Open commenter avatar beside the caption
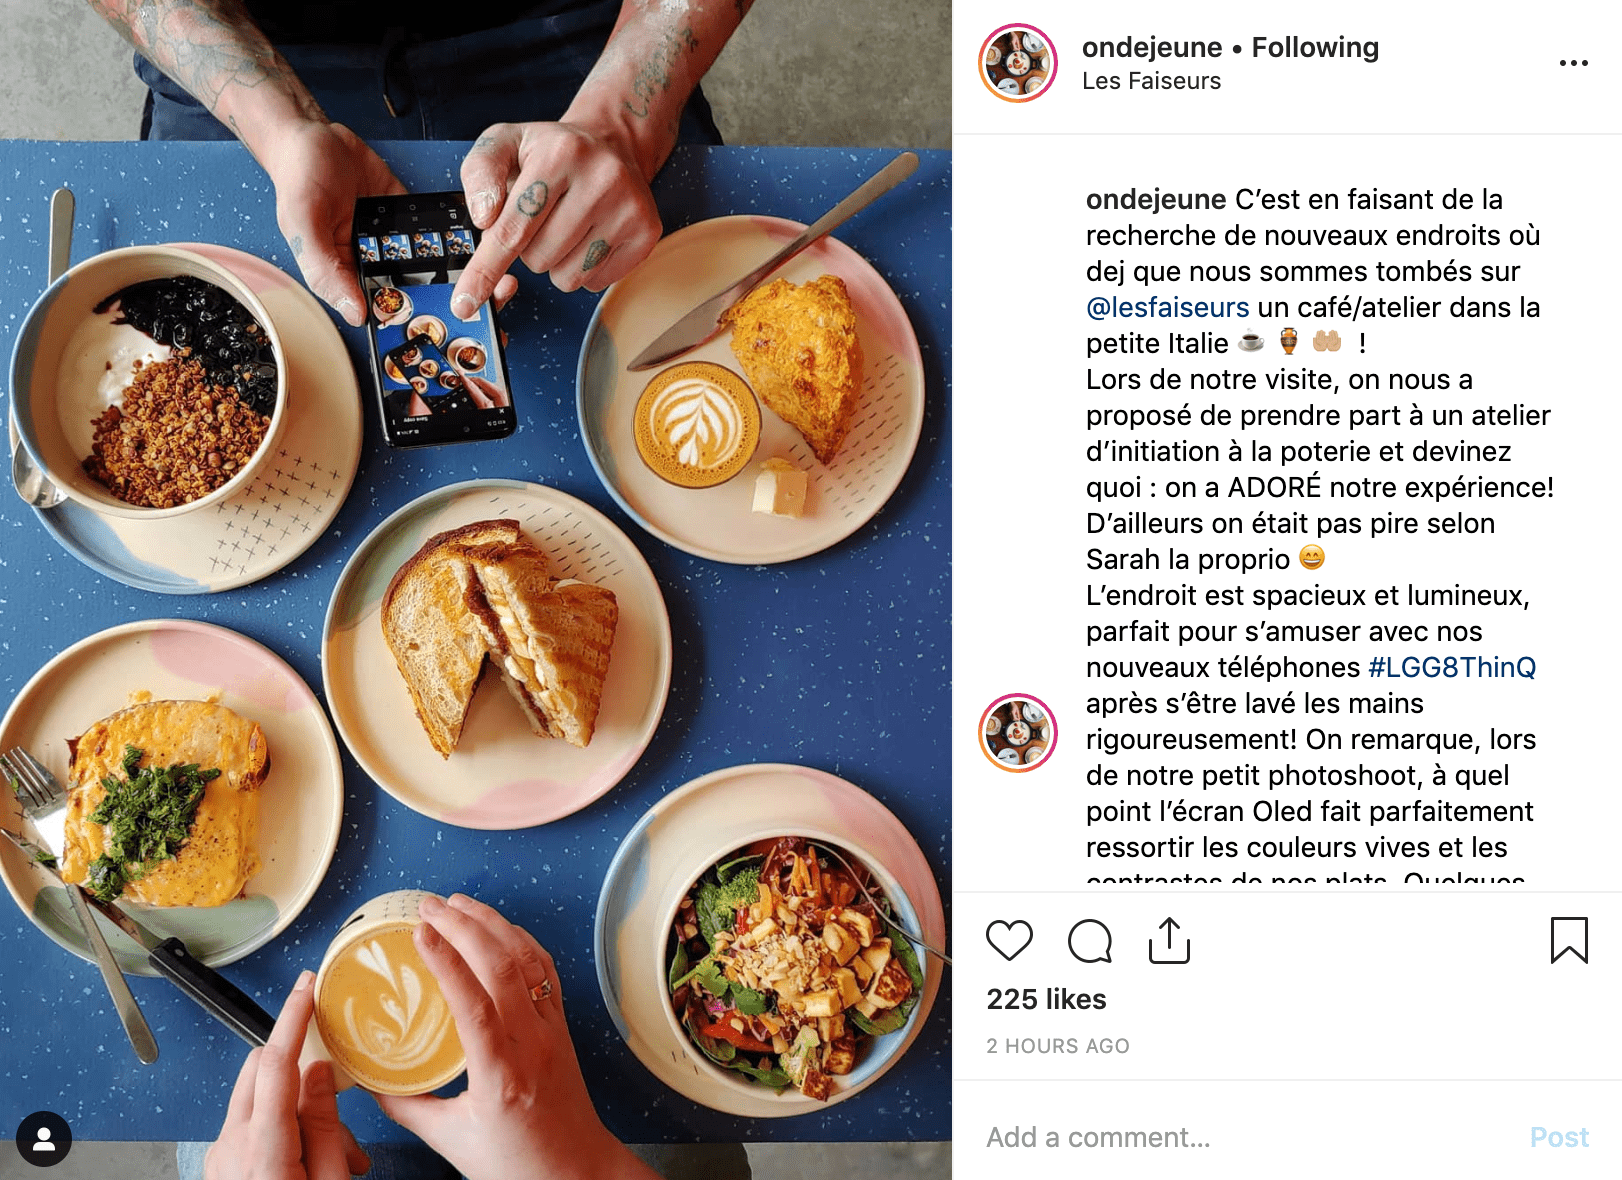This screenshot has height=1180, width=1622. tap(1018, 733)
